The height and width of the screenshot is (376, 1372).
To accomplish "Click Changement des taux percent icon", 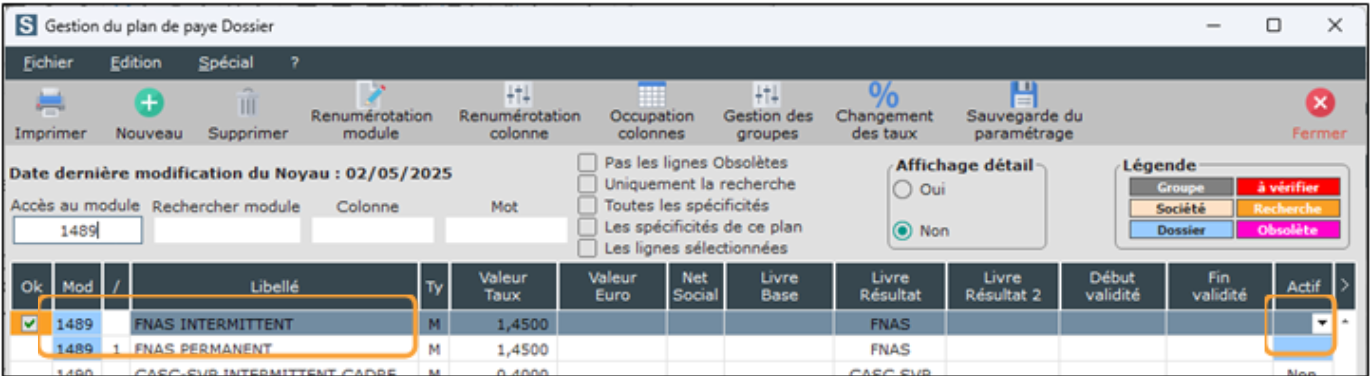I will 884,96.
